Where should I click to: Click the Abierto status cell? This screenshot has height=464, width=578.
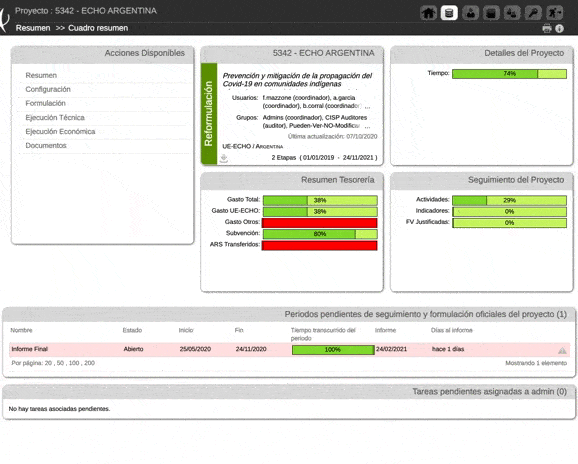point(133,349)
